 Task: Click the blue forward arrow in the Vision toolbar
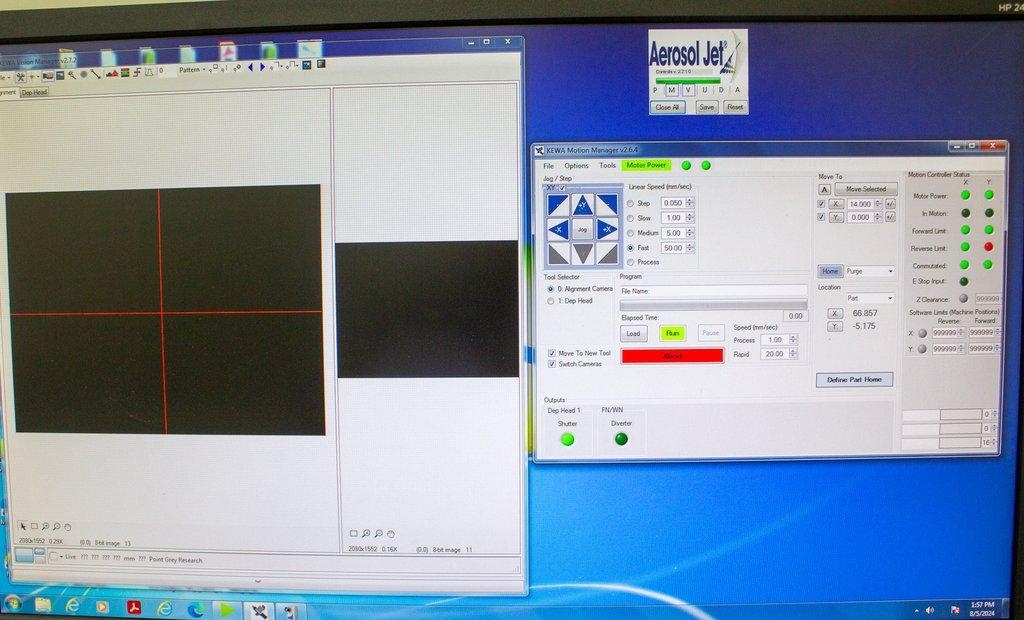(263, 70)
